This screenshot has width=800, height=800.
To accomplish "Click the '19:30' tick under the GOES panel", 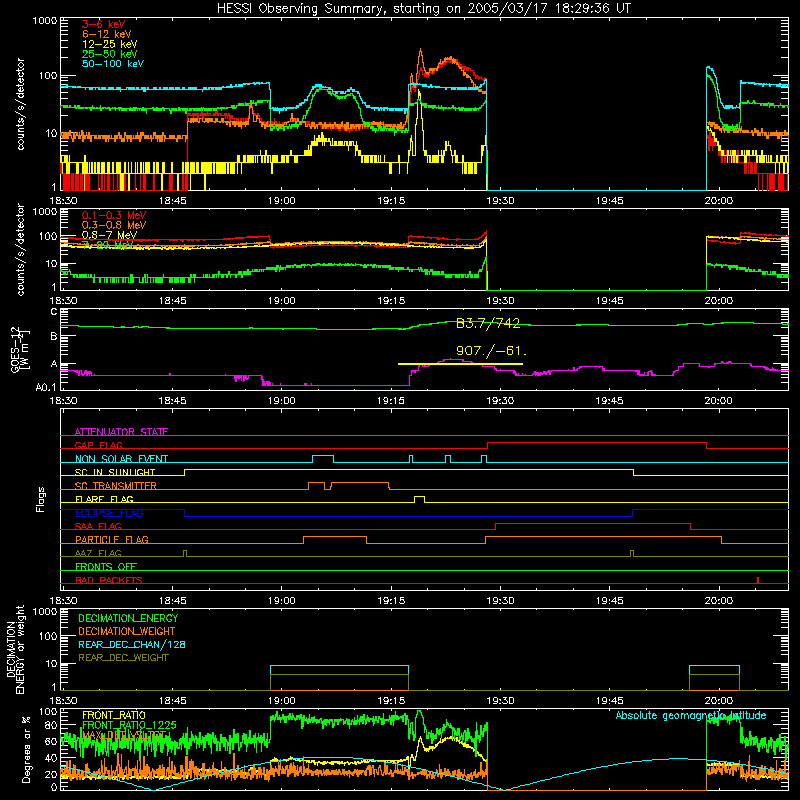I will 500,401.
